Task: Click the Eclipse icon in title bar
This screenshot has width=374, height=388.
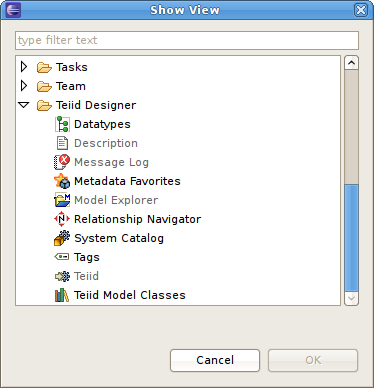Action: click(13, 10)
